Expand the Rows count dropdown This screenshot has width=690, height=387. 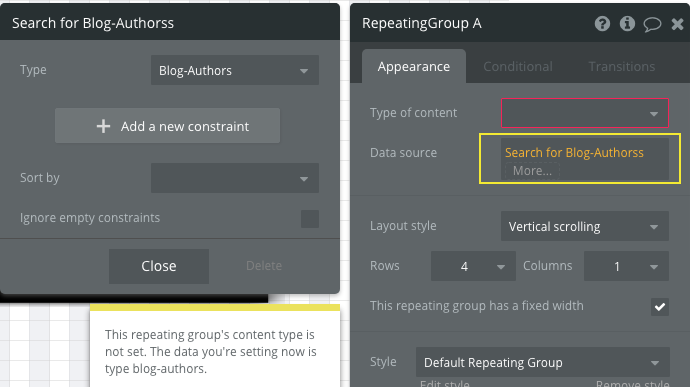[473, 266]
